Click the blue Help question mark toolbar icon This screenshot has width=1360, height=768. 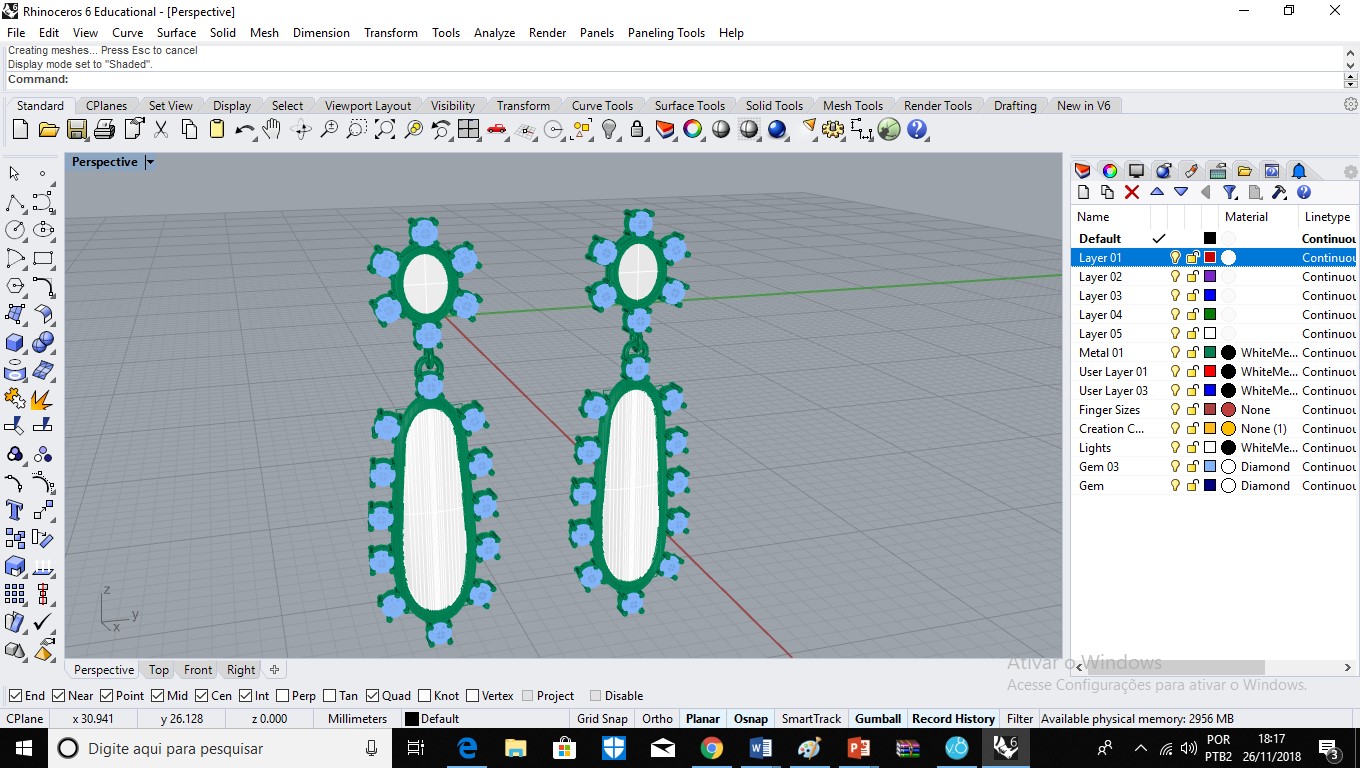pos(917,129)
